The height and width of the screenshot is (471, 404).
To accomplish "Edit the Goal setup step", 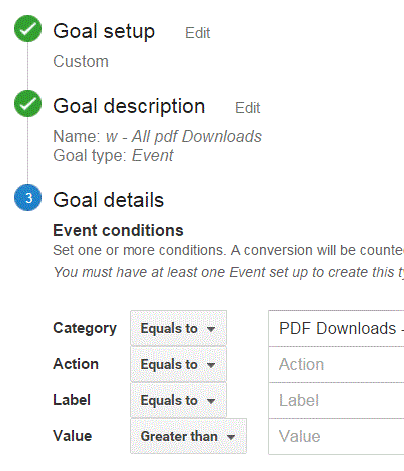I will [x=198, y=33].
